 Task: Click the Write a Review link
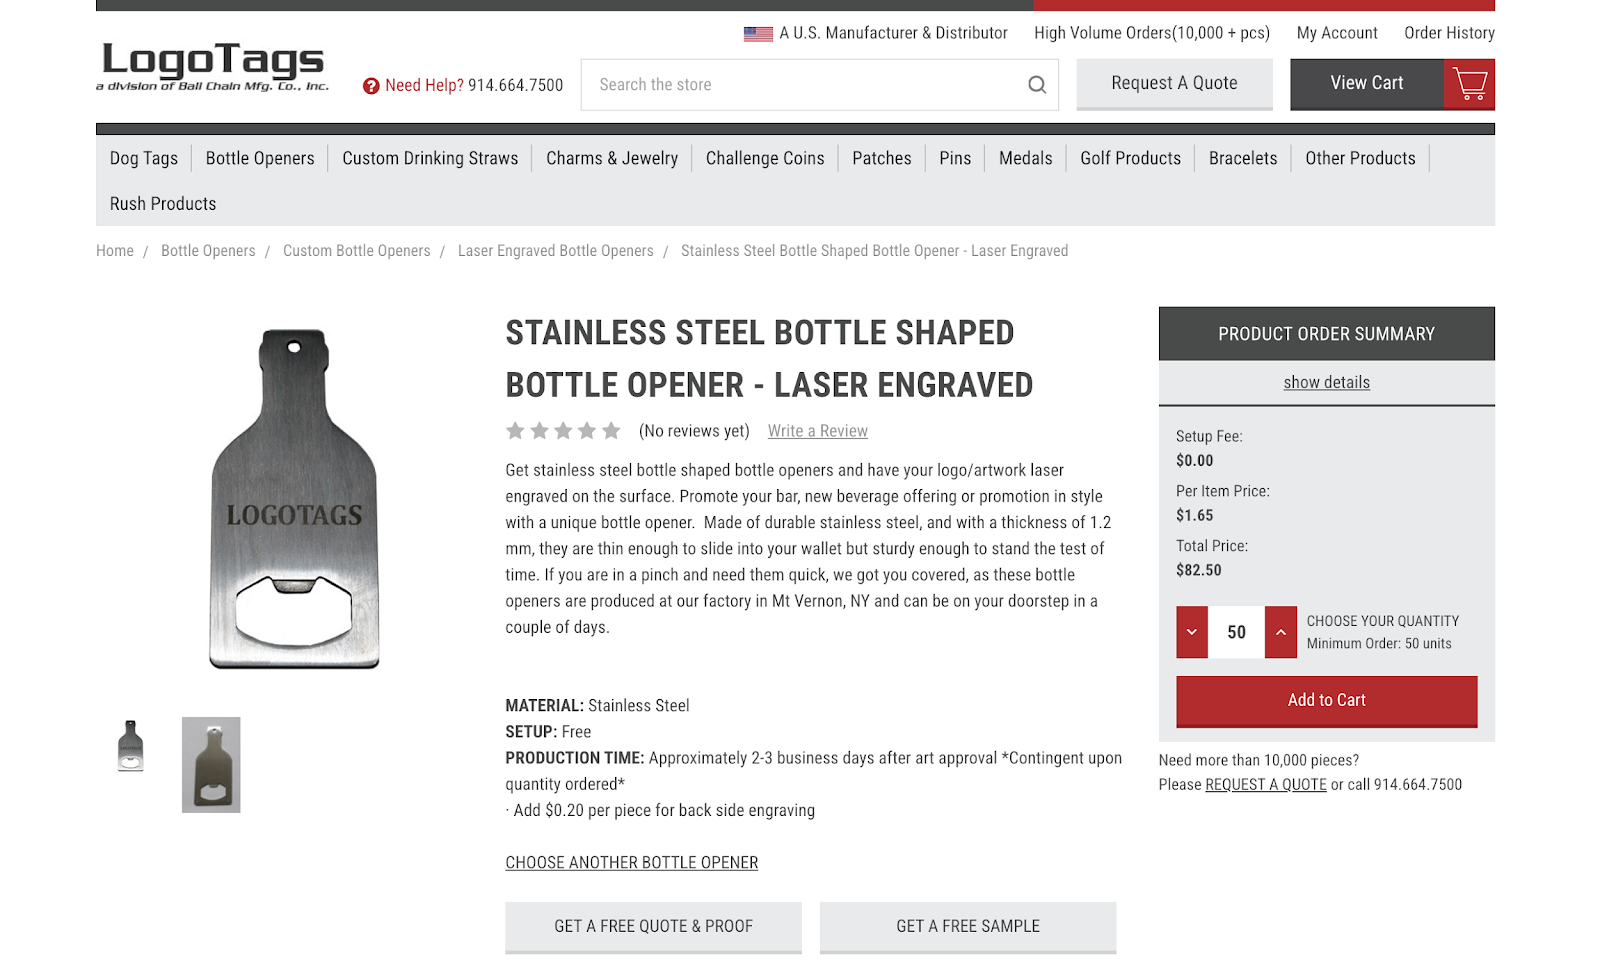pyautogui.click(x=817, y=430)
